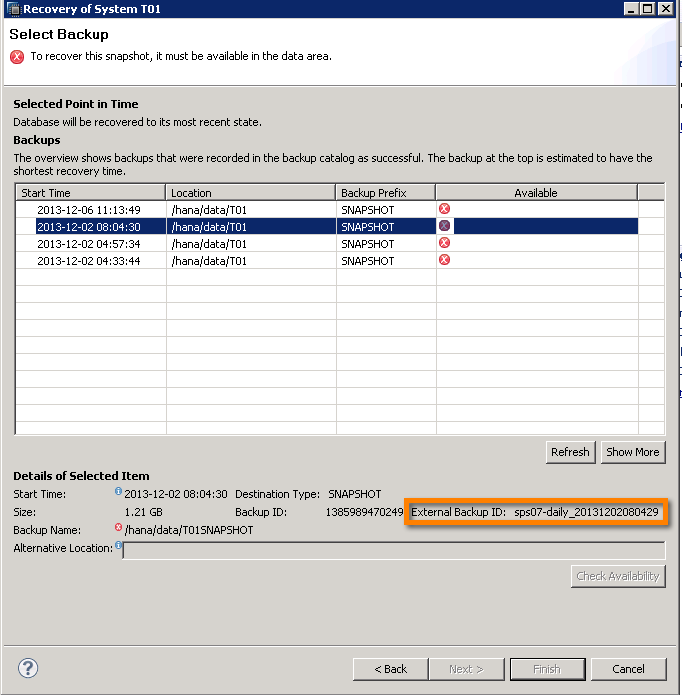The height and width of the screenshot is (695, 682).
Task: Click error icon next to Backup Name
Action: tap(118, 527)
